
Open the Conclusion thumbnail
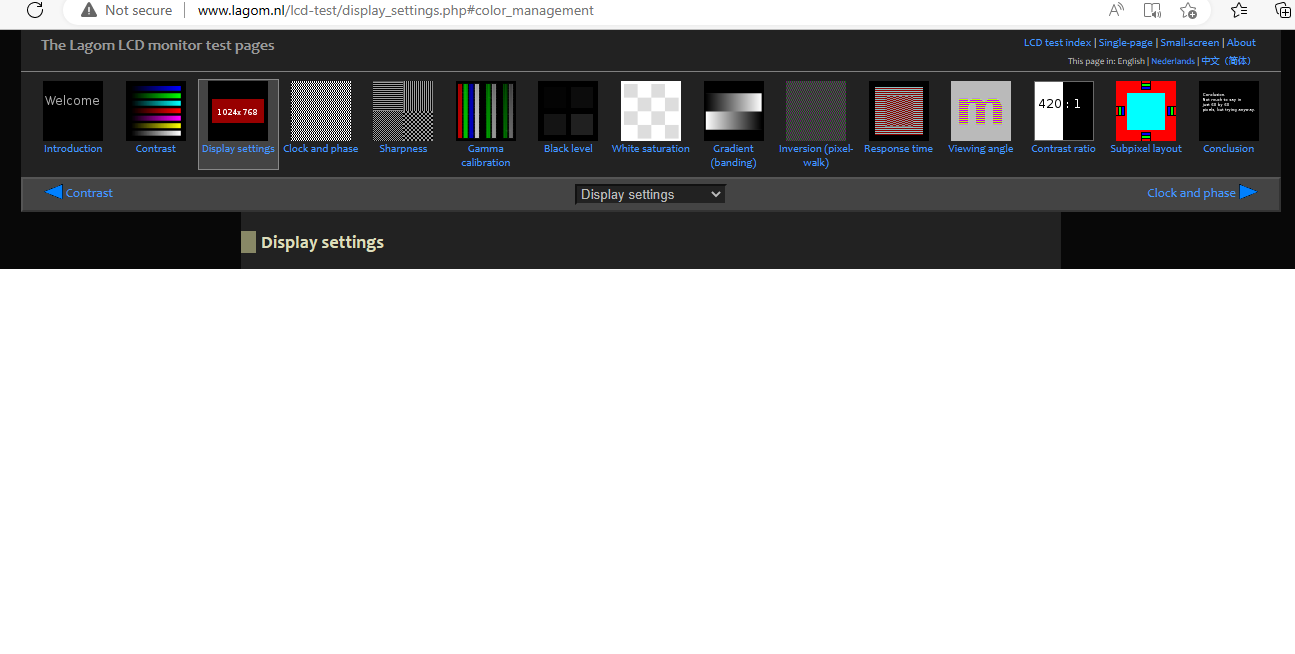pos(1229,111)
